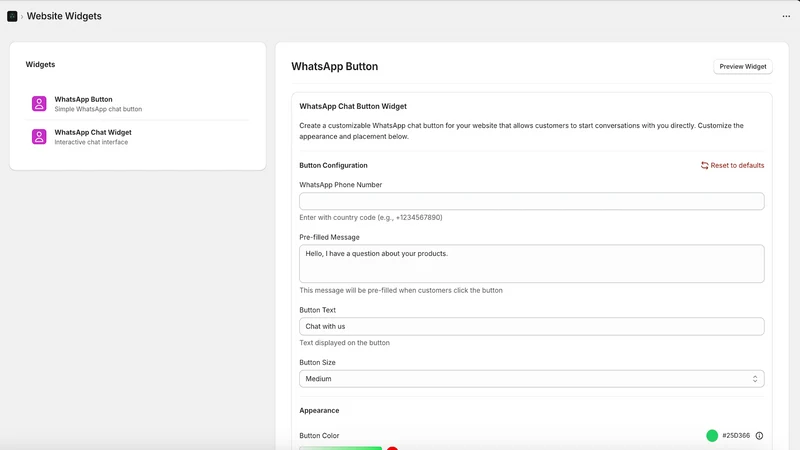800x450 pixels.
Task: Click the 'Interactive chat interface' subtitle
Action: [91, 142]
